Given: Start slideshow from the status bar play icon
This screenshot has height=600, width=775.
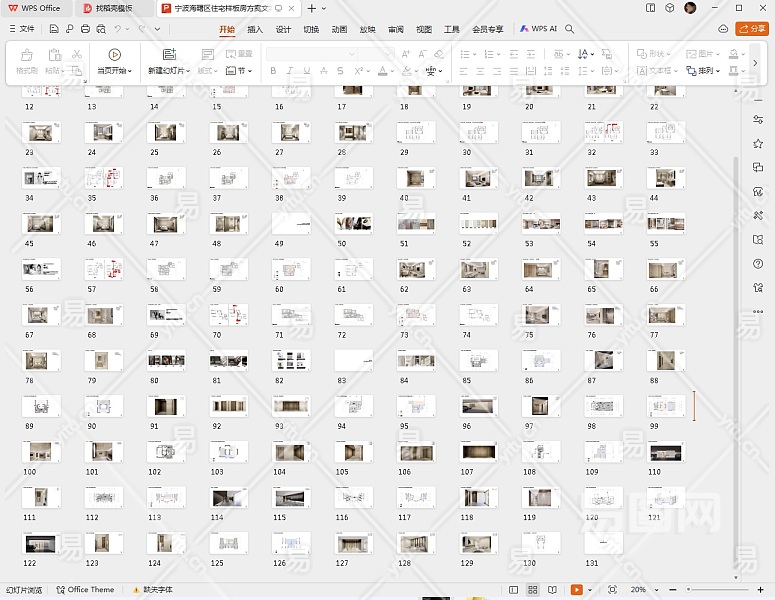Looking at the screenshot, I should [x=575, y=590].
